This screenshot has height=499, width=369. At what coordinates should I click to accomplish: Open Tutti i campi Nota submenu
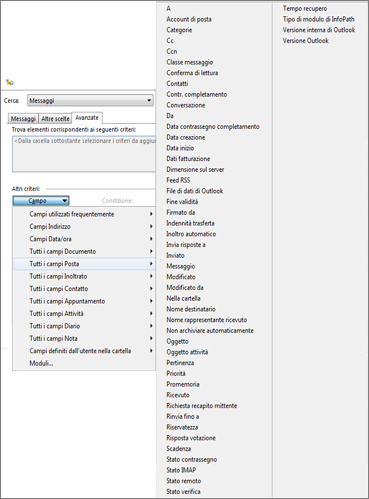[84, 338]
